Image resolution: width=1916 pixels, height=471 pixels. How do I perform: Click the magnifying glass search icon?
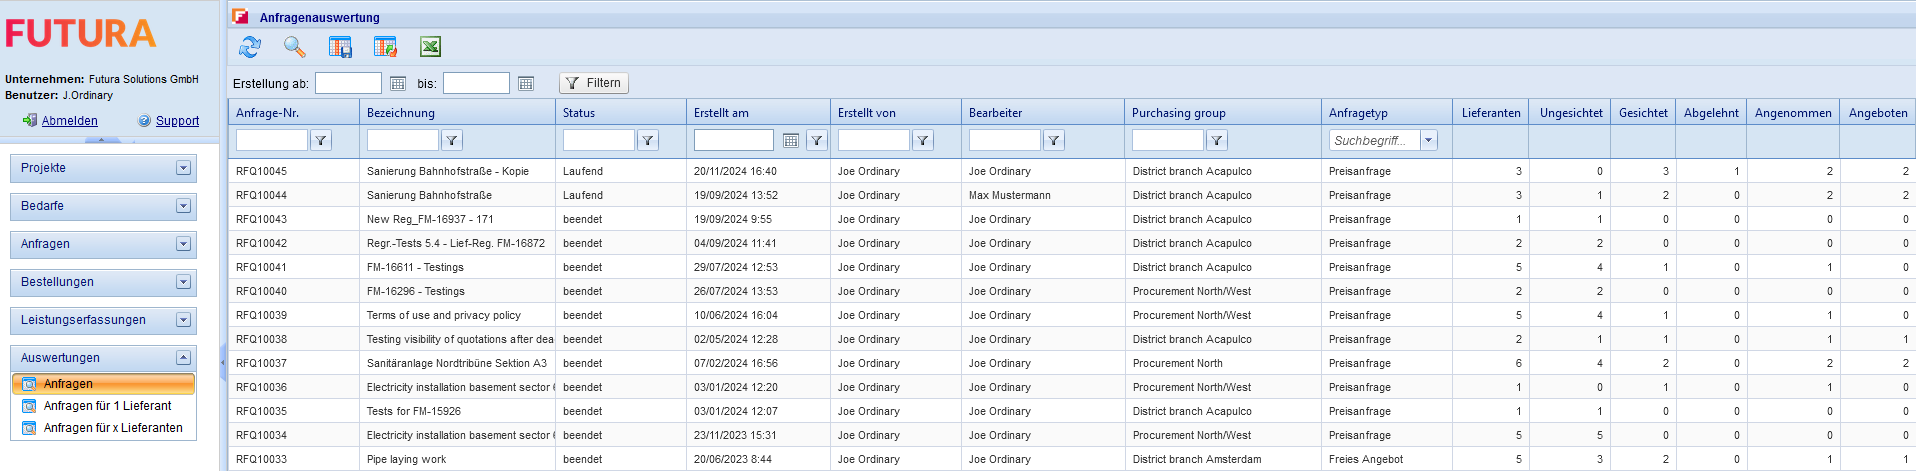click(294, 47)
